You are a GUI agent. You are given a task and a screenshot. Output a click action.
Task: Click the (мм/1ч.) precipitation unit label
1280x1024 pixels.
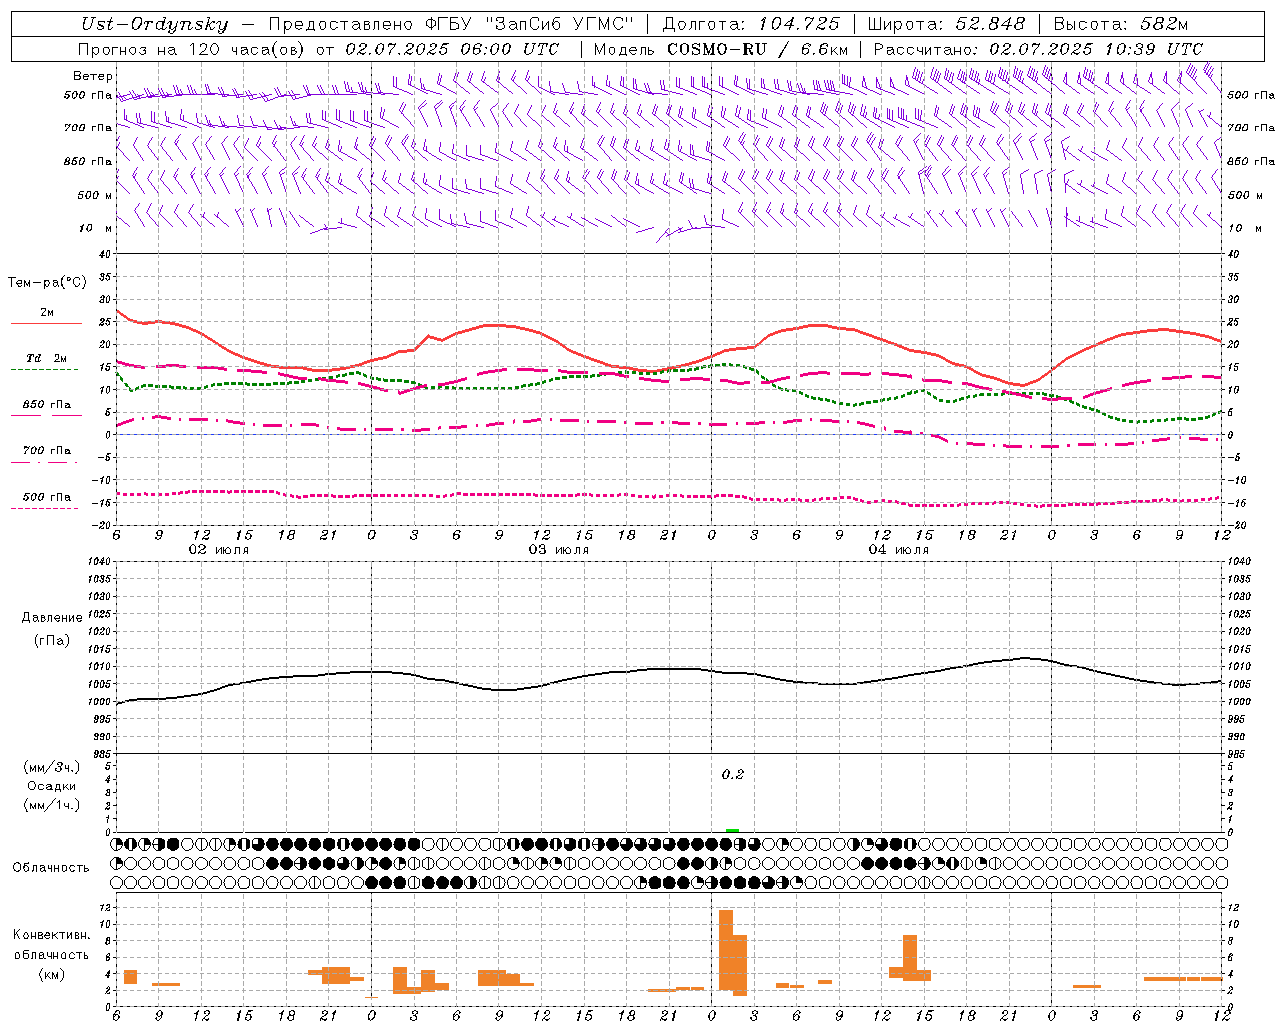click(x=52, y=805)
